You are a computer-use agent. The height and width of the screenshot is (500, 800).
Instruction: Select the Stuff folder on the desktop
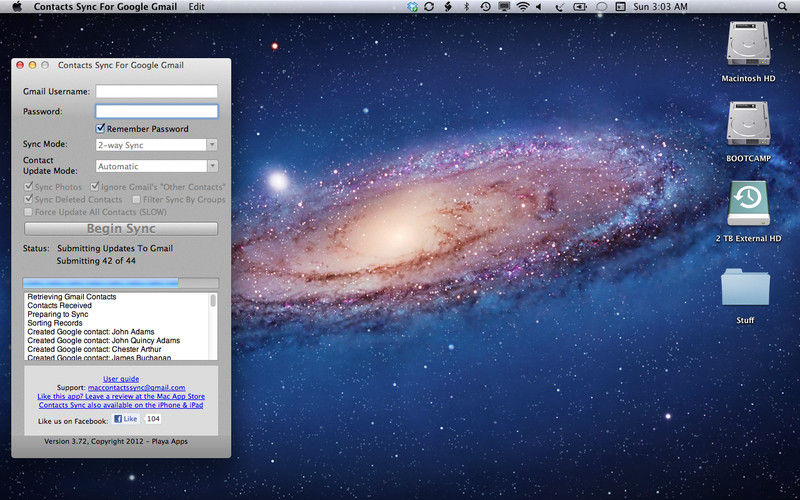coord(745,287)
